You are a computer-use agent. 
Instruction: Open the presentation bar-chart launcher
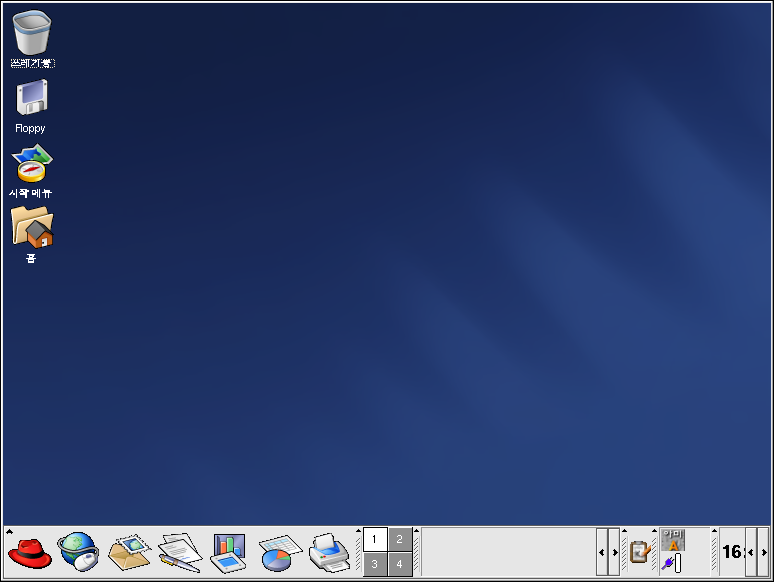228,552
